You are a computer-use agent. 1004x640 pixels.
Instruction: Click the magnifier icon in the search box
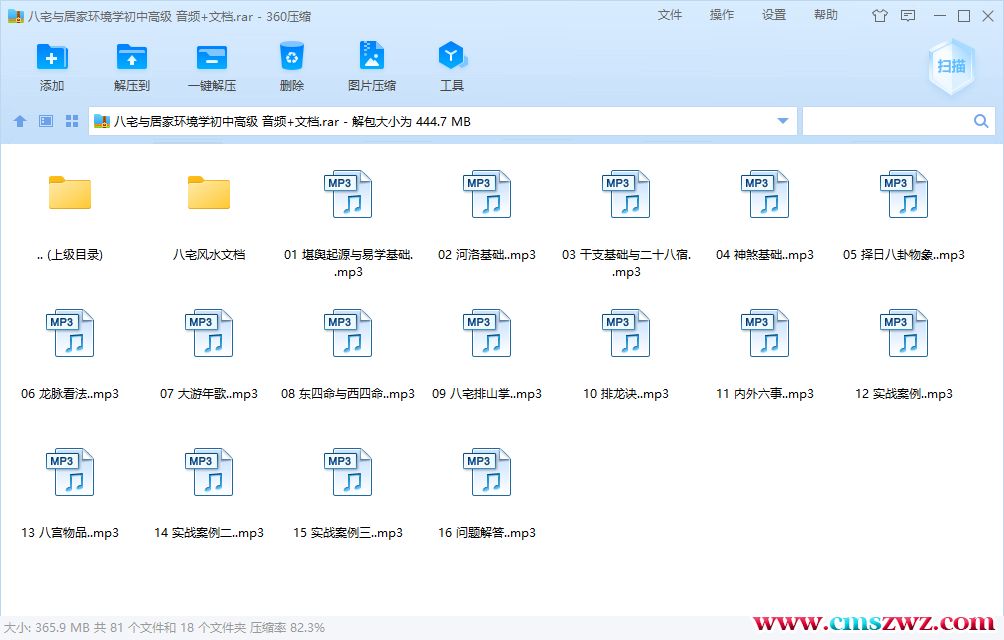click(x=980, y=120)
